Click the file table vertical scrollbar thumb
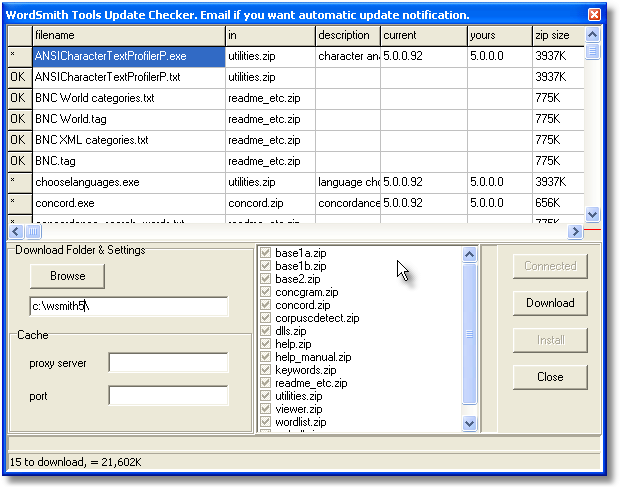Image resolution: width=621 pixels, height=490 pixels. click(592, 51)
